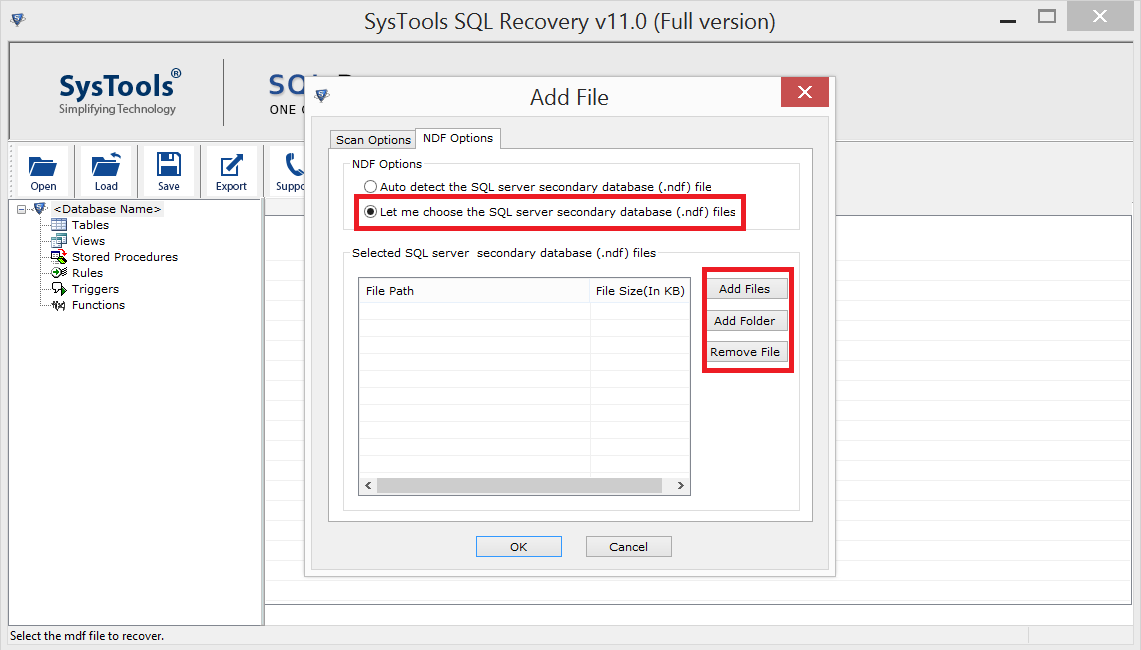1141x650 pixels.
Task: Click the Load toolbar icon
Action: (x=106, y=172)
